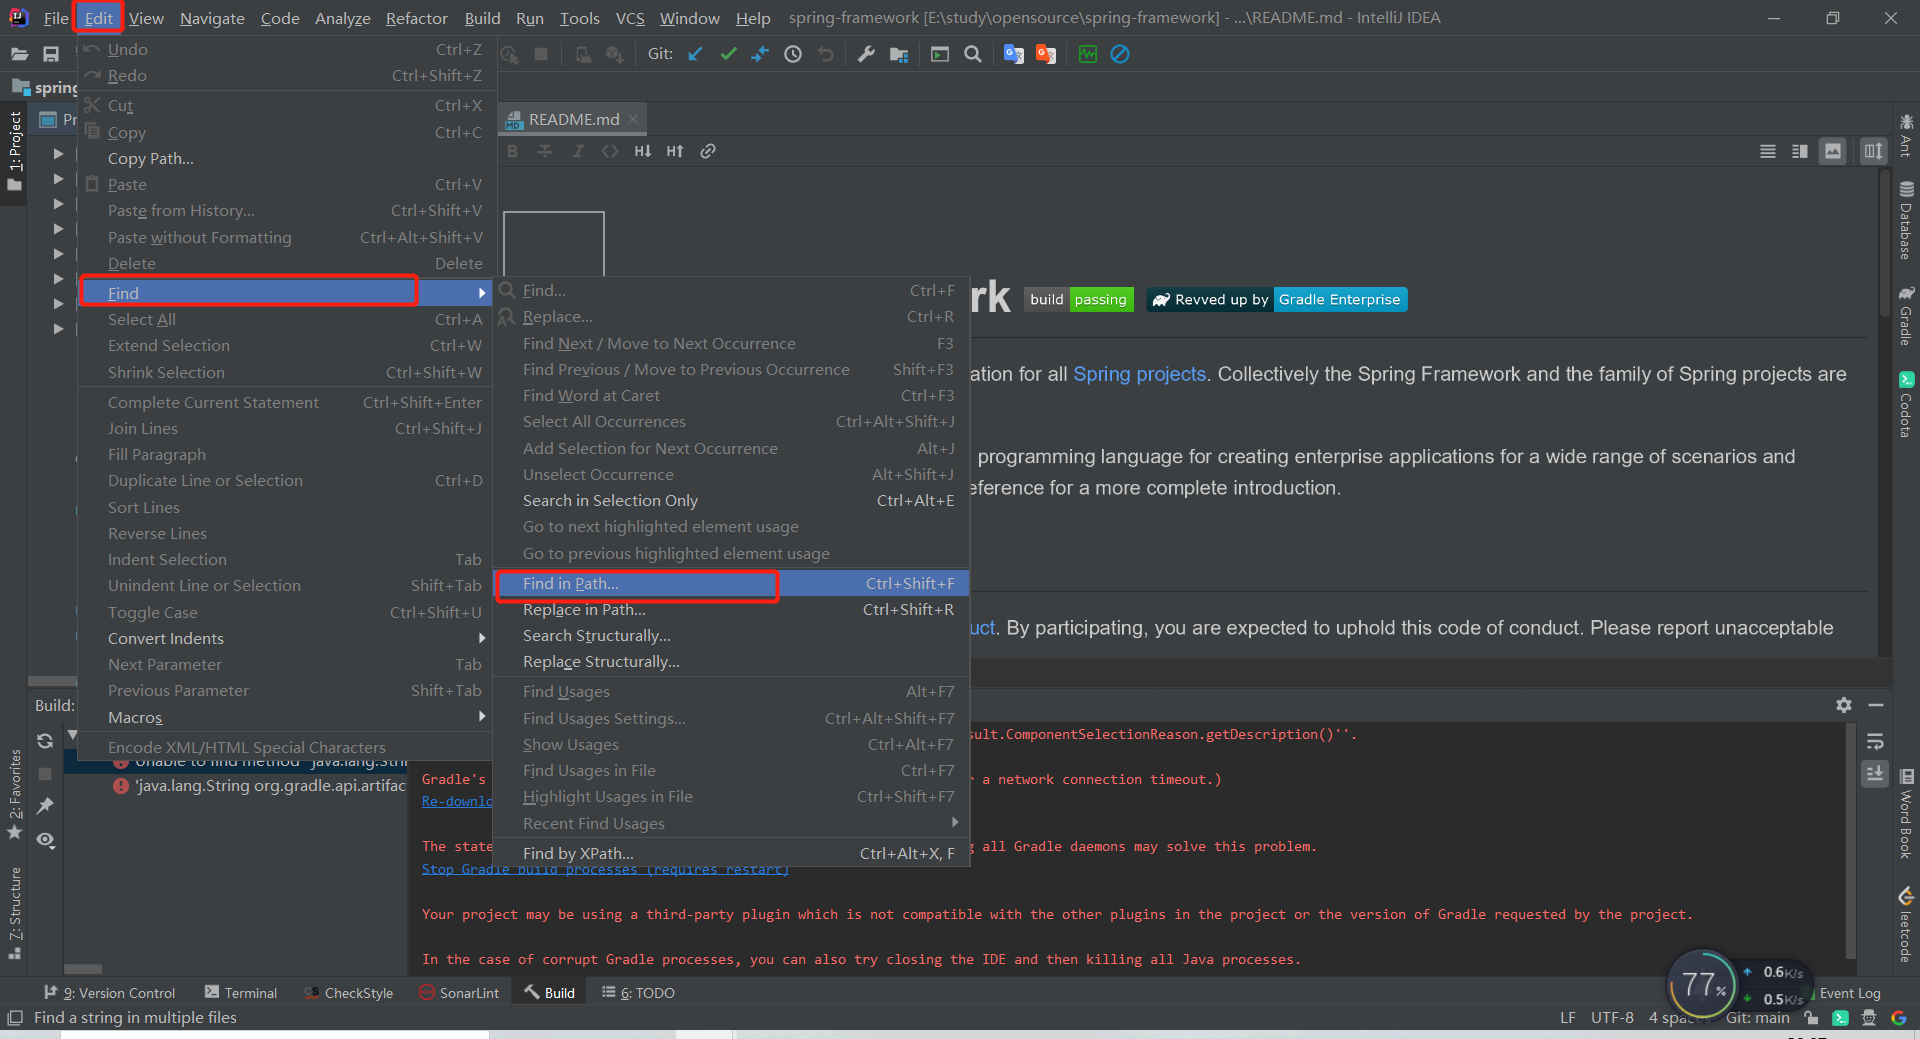Viewport: 1920px width, 1039px height.
Task: Choose Search Structurally menu entry
Action: point(732,635)
